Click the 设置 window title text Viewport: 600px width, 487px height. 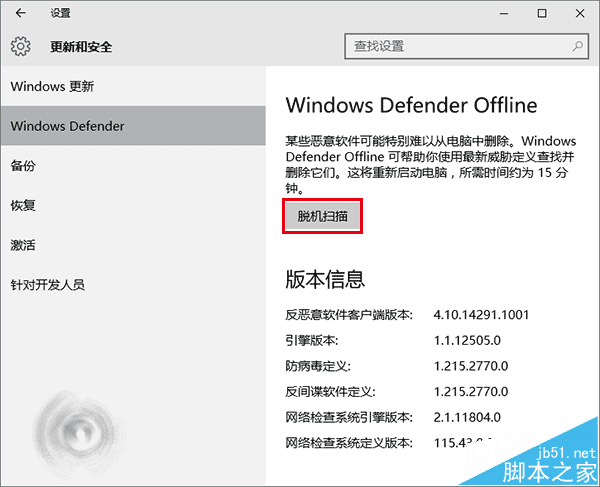point(60,13)
